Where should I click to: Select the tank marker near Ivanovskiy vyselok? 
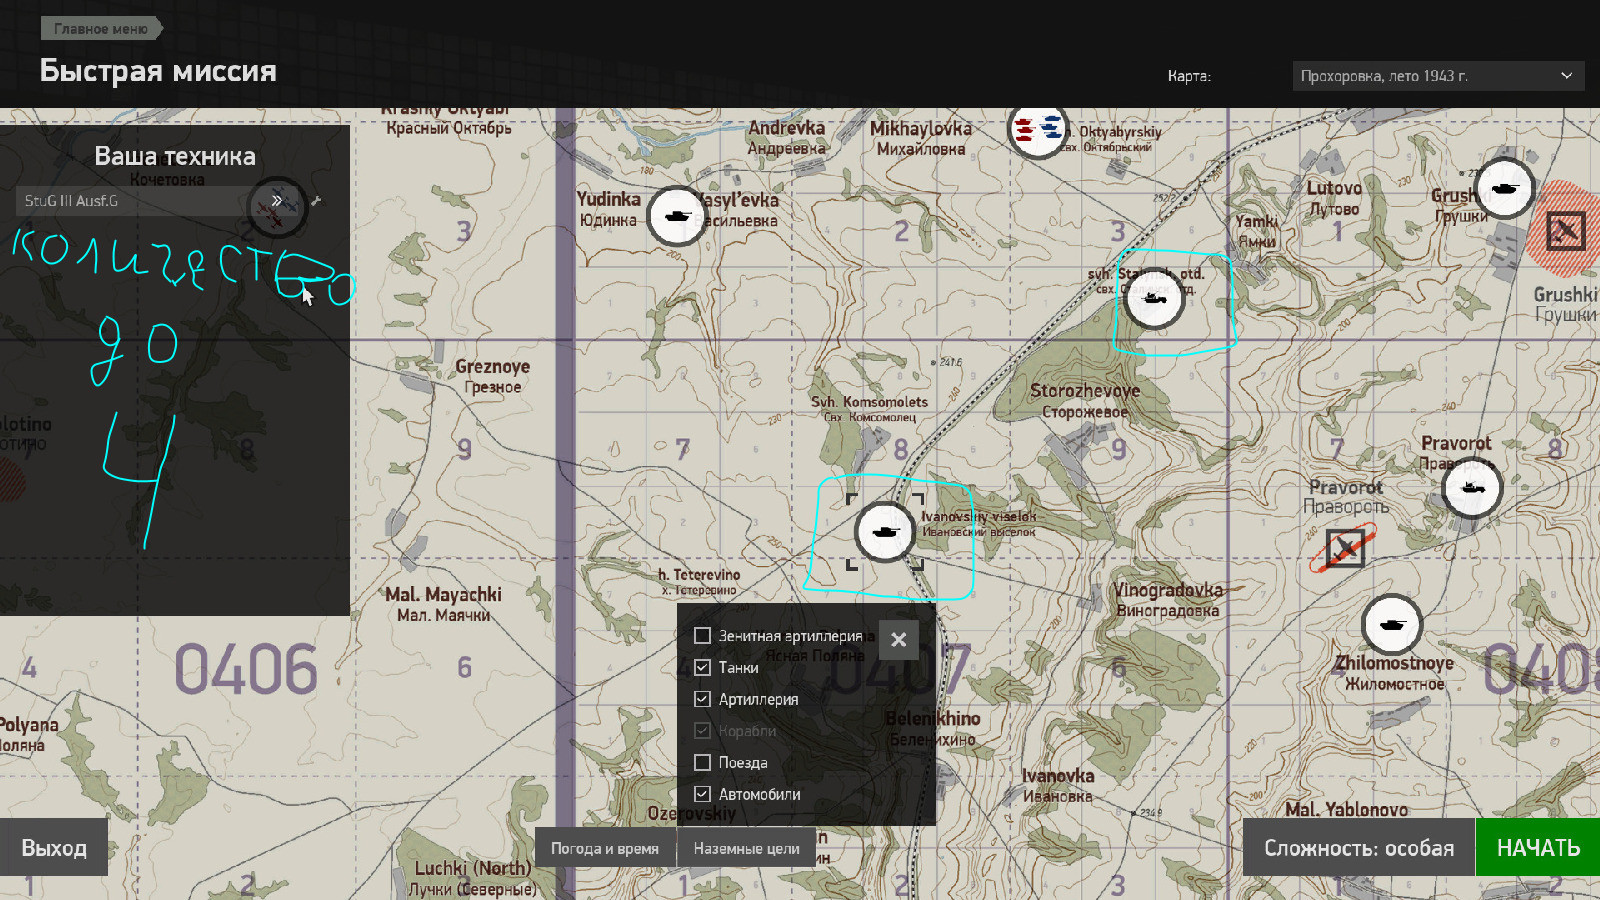click(x=885, y=531)
